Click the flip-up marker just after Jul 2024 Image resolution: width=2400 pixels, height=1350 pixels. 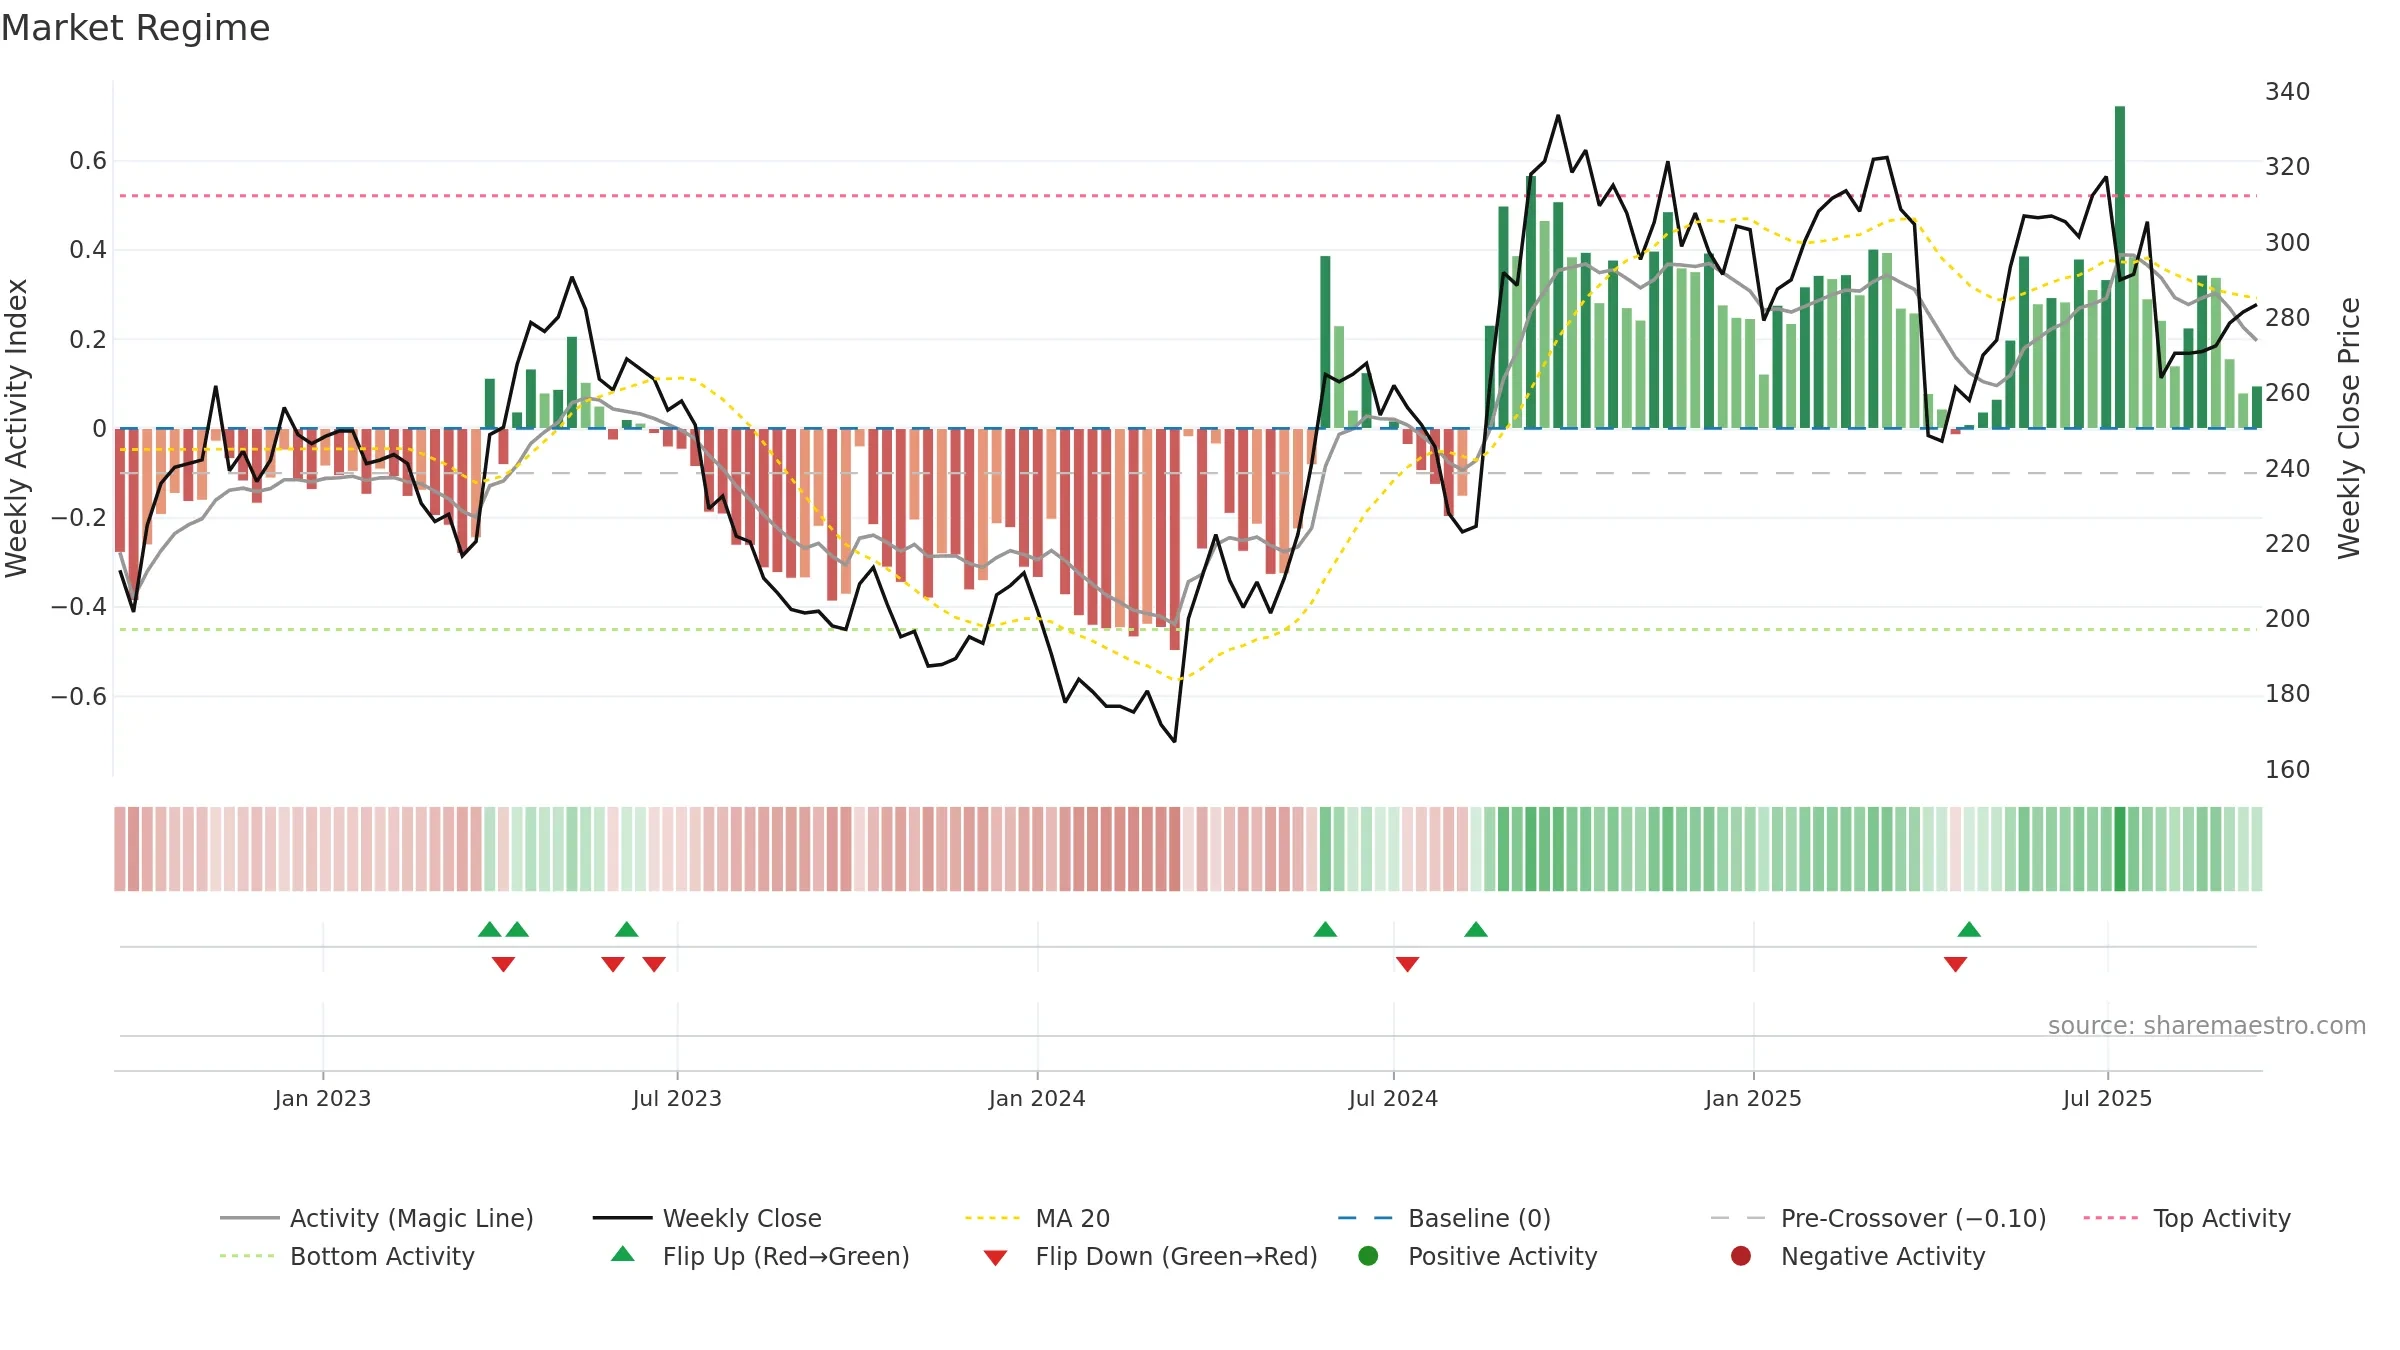click(x=1476, y=930)
